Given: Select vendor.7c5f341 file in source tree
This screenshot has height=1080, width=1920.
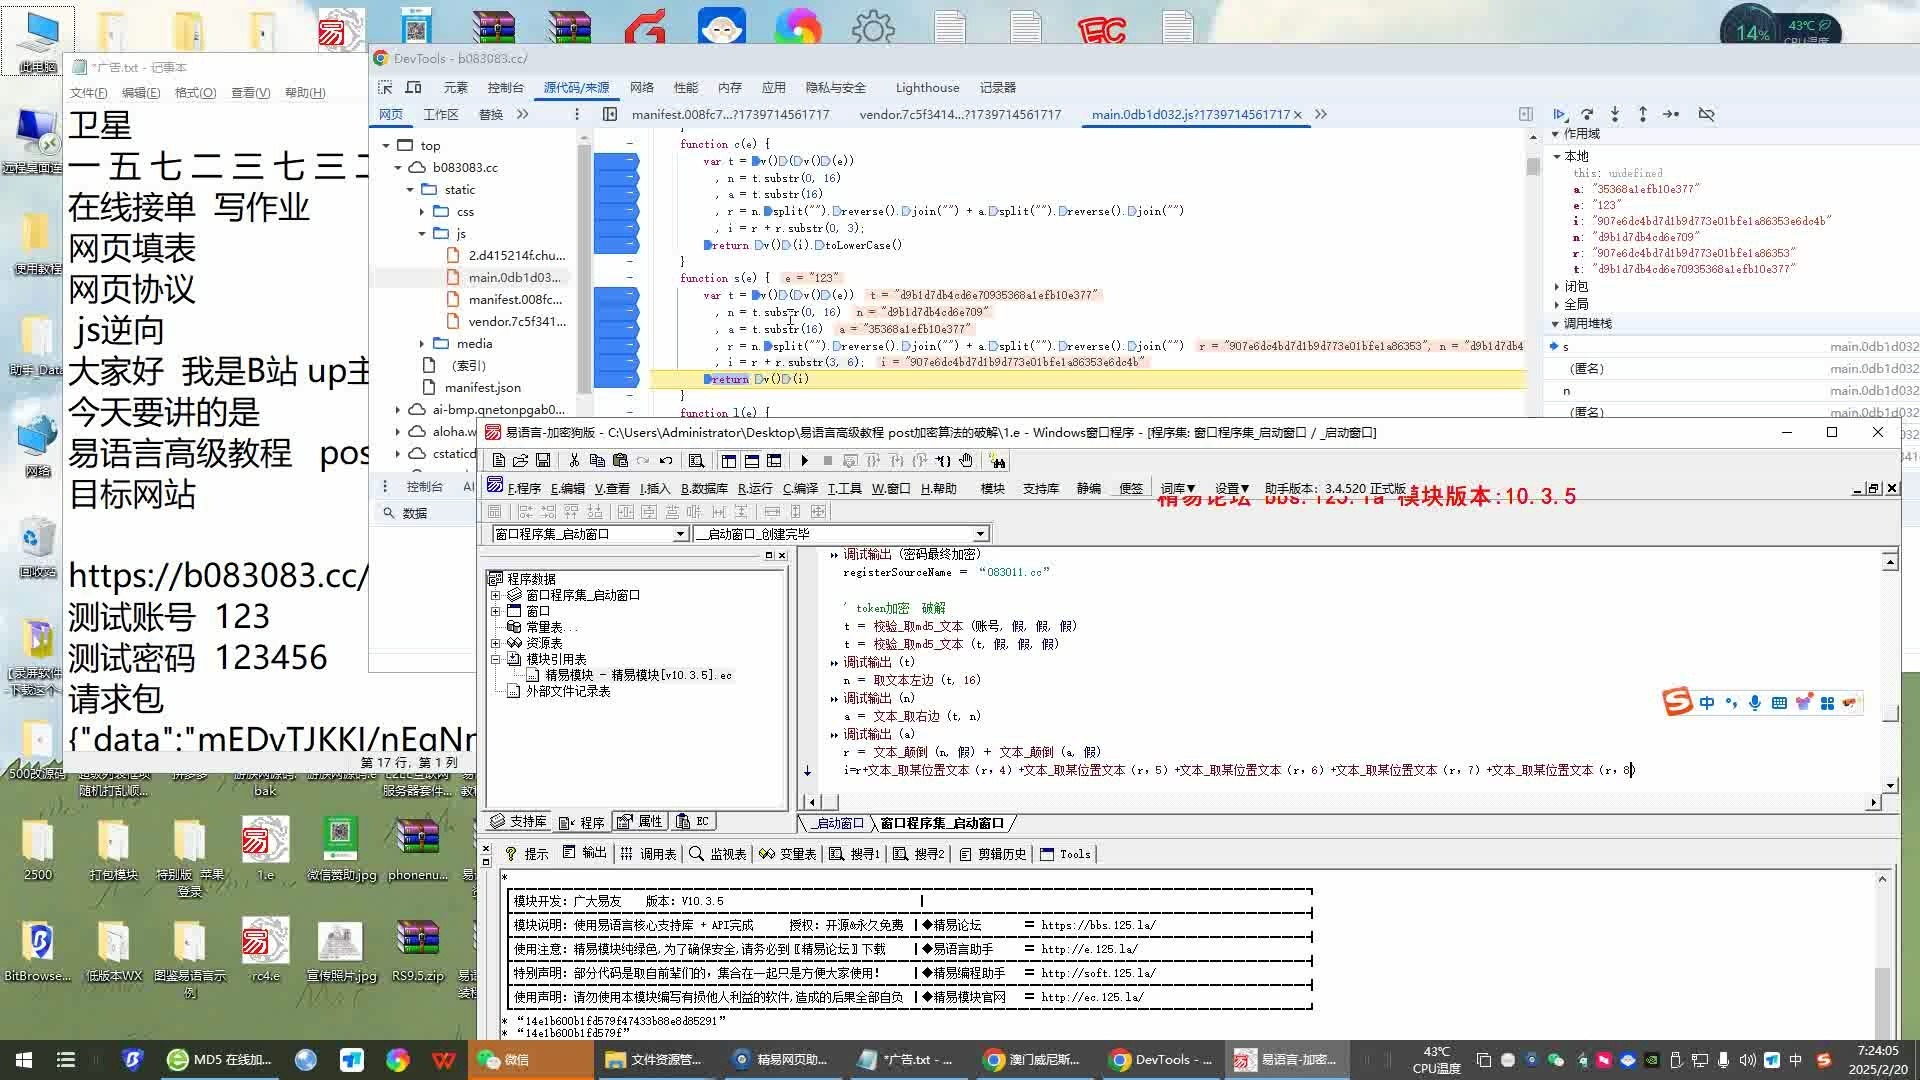Looking at the screenshot, I should [x=516, y=322].
